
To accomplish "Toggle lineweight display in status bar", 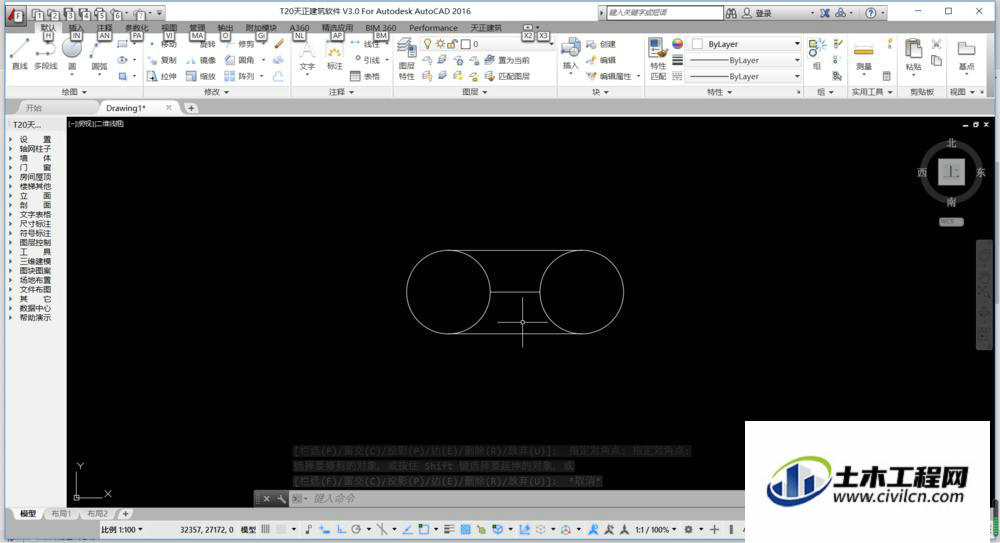I will (x=450, y=529).
